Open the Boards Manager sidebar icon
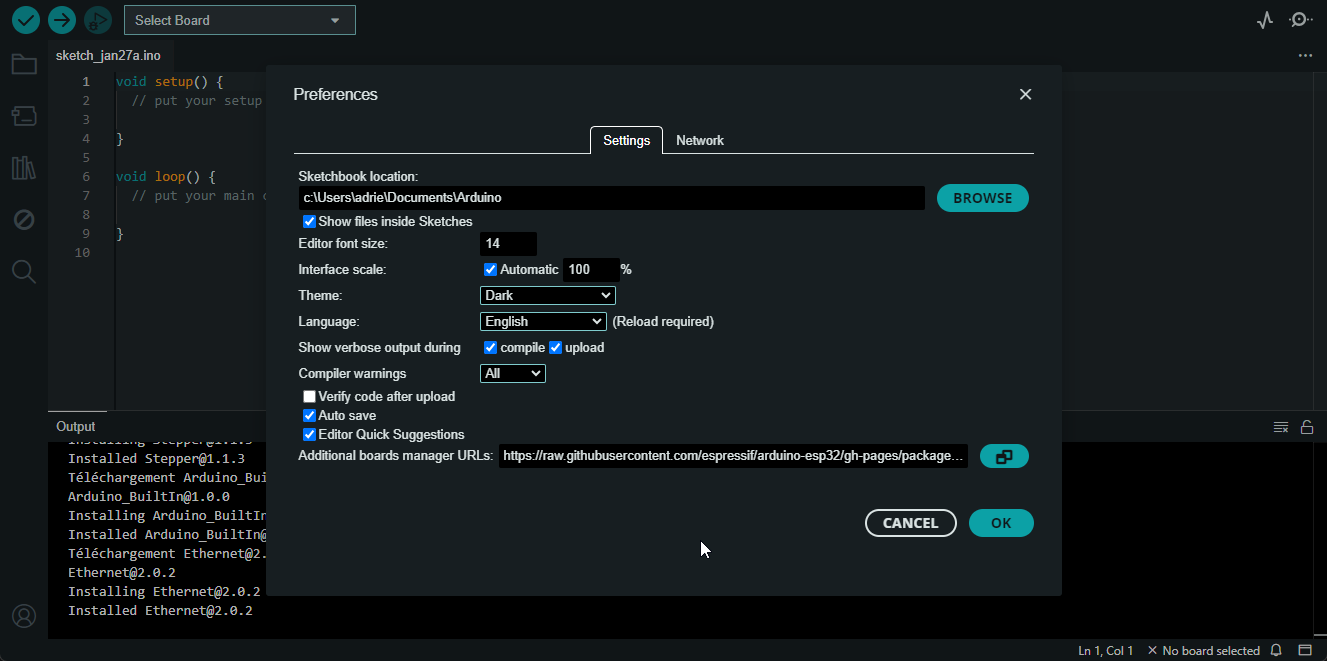Viewport: 1327px width, 661px height. click(x=24, y=116)
